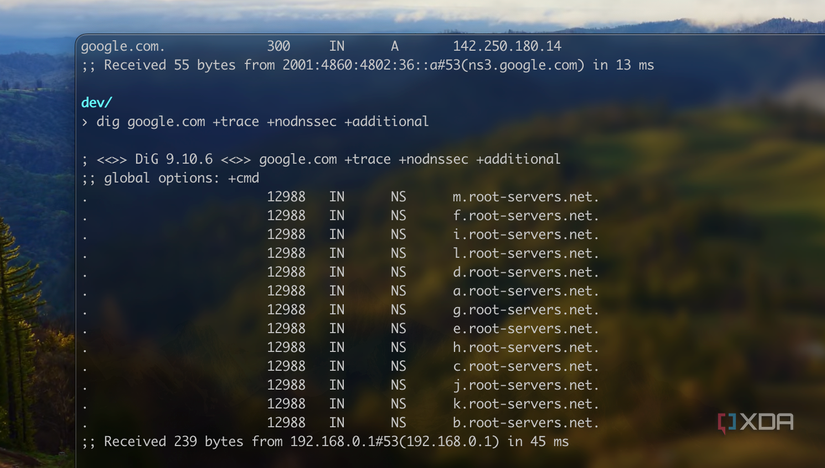The image size is (825, 468).
Task: Select m.root-servers.net. entry
Action: [526, 197]
